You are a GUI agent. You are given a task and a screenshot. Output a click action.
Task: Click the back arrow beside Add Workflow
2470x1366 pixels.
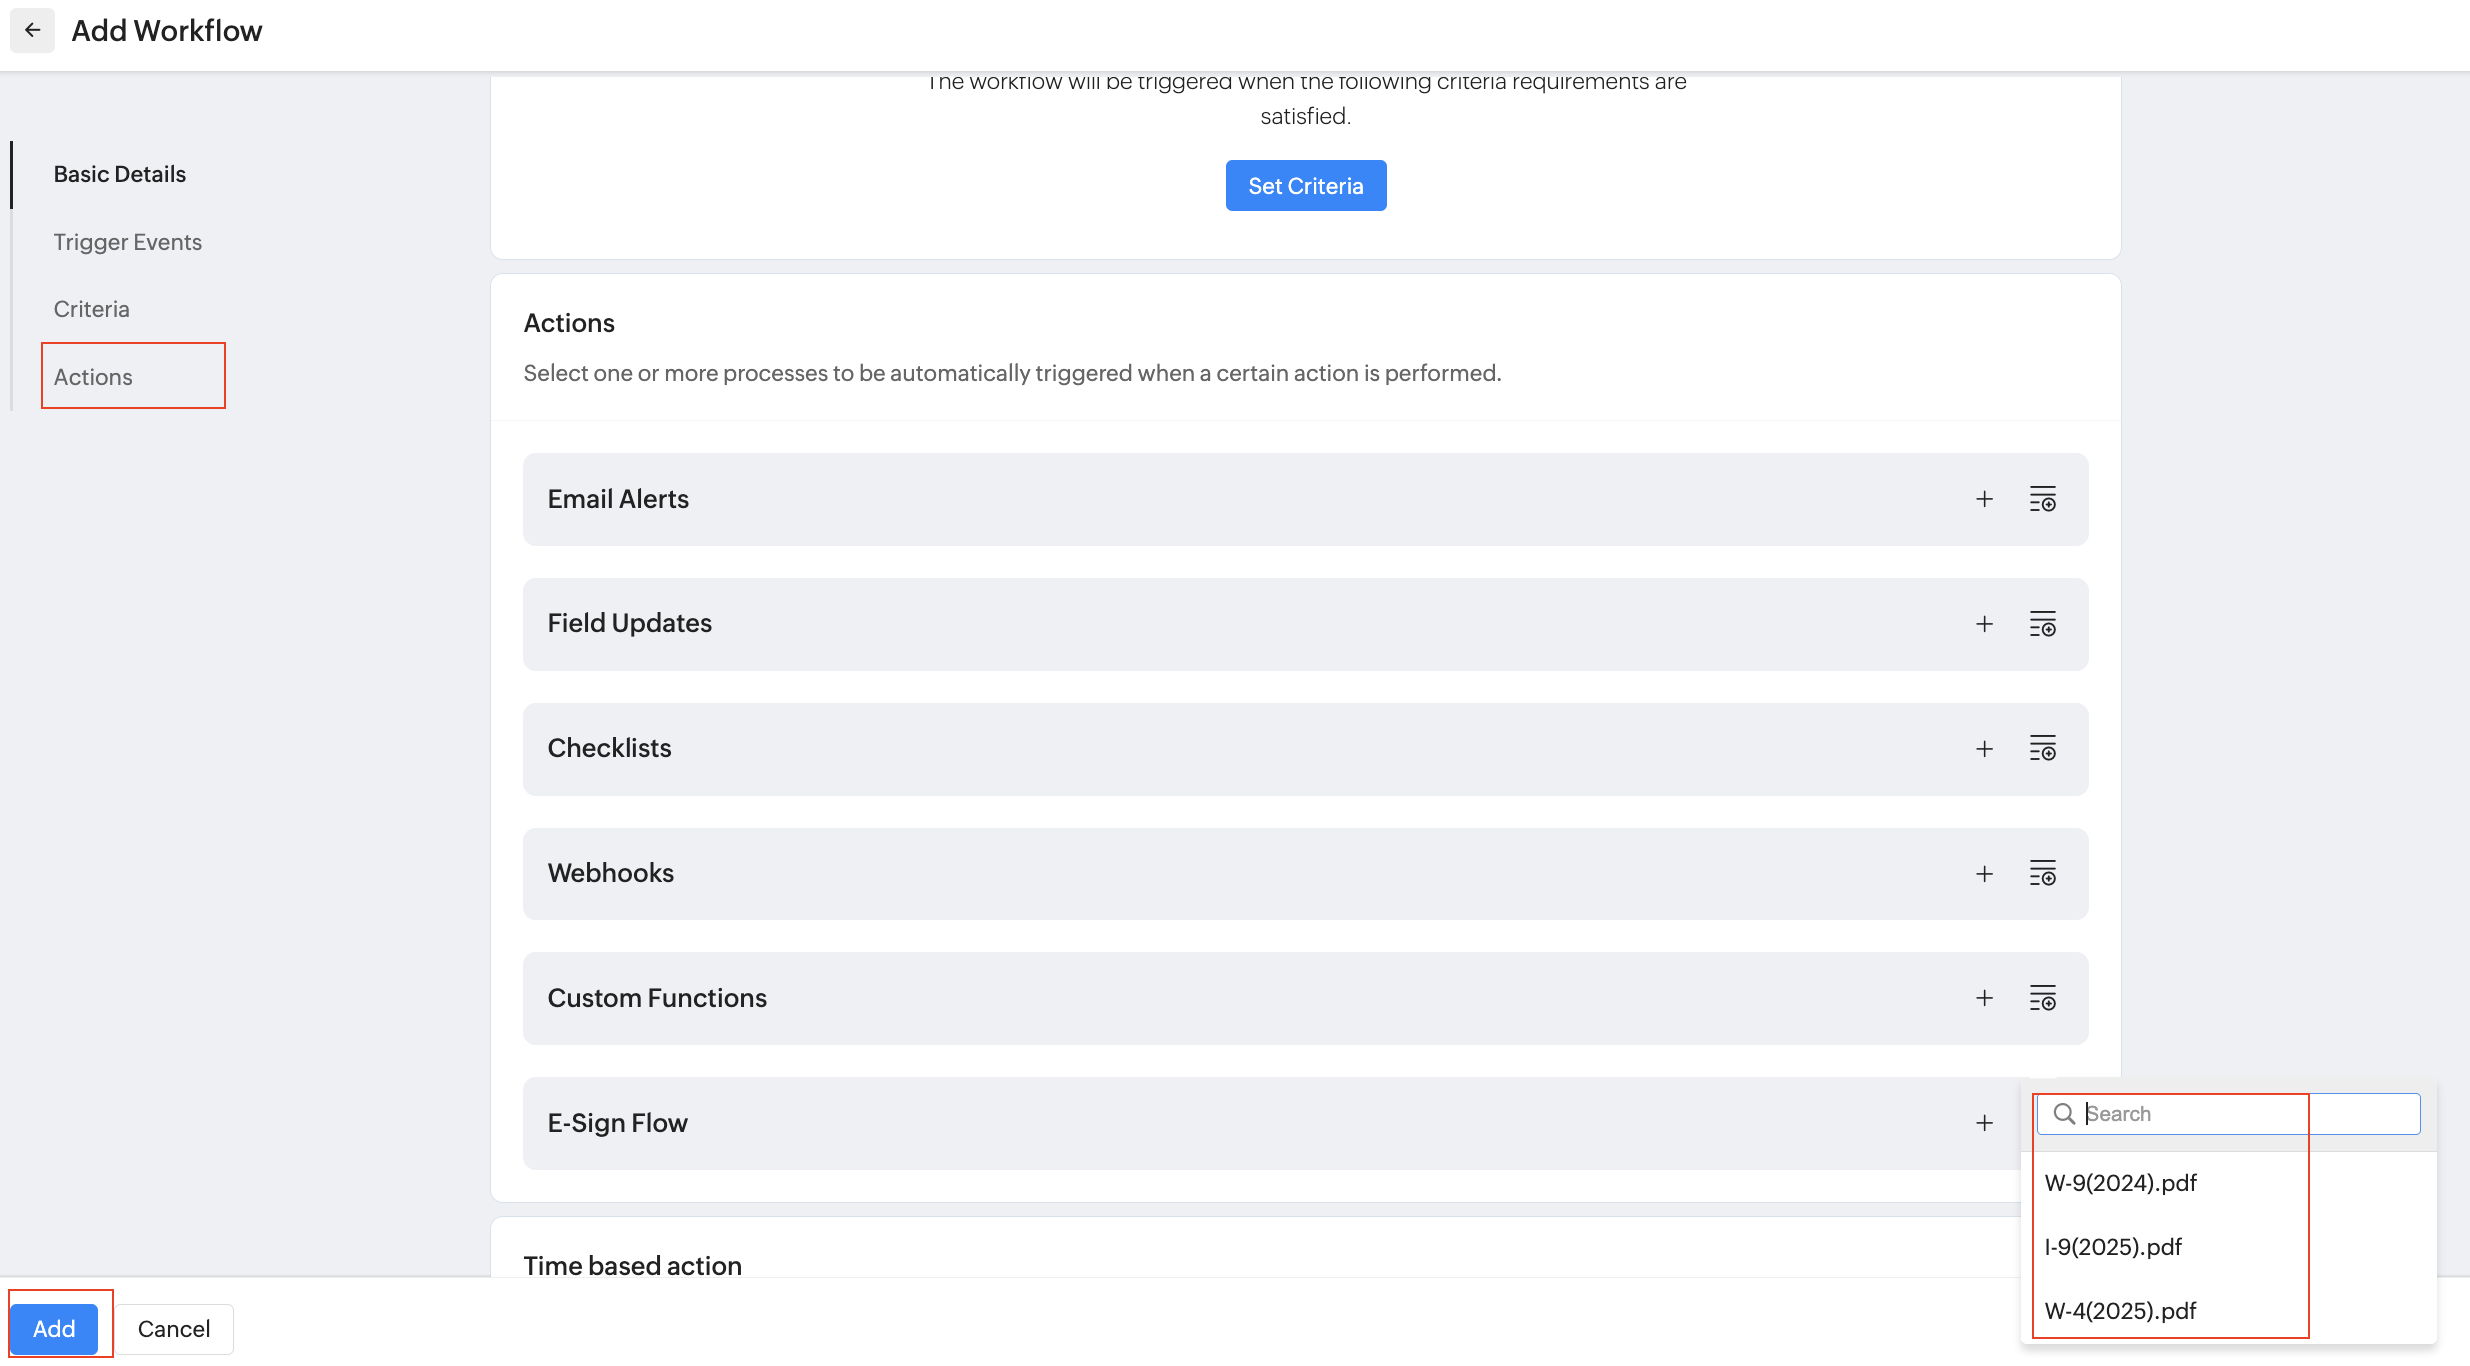coord(32,30)
